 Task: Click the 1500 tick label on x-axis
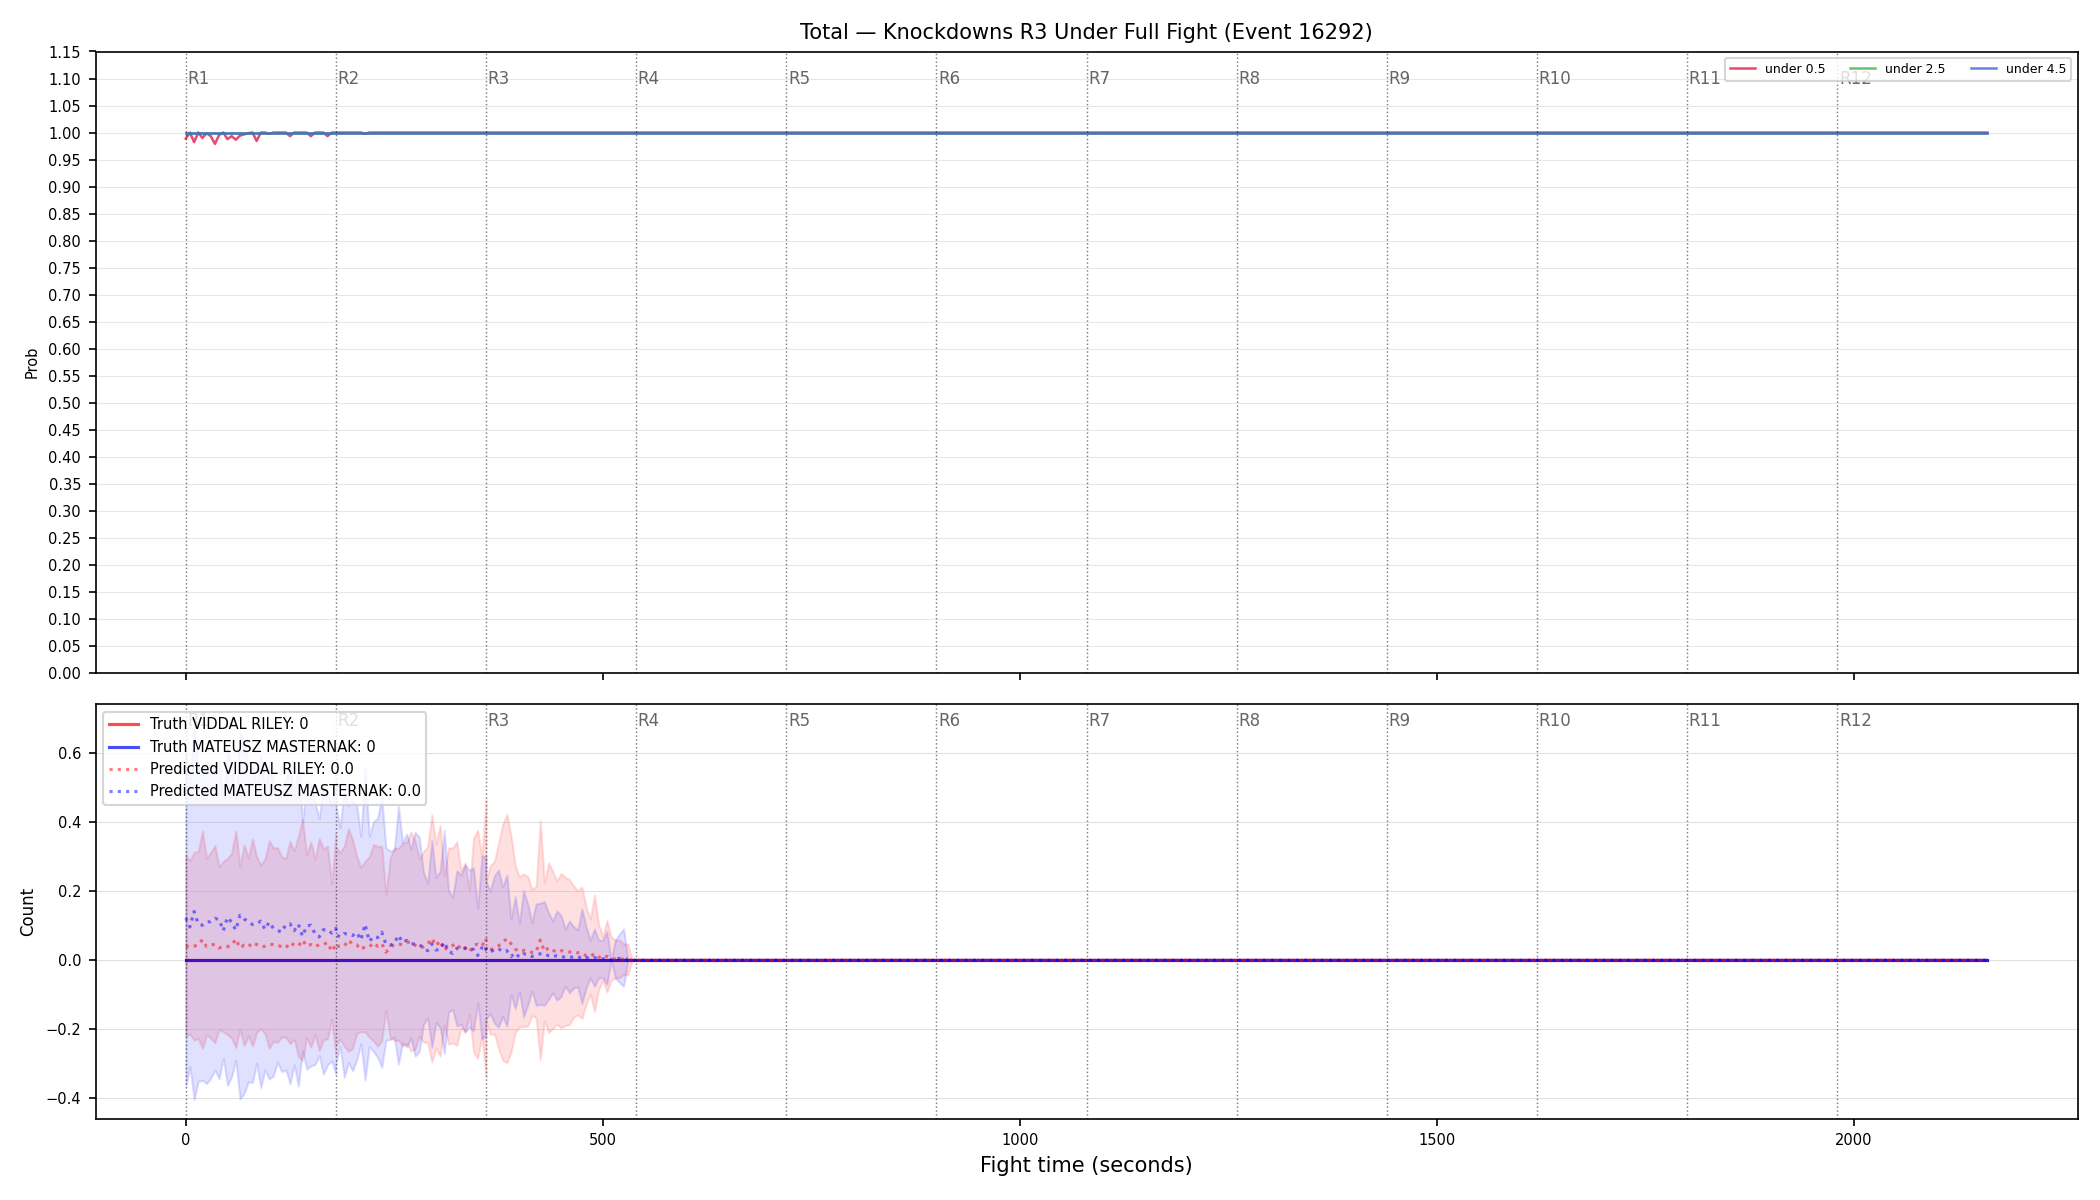coord(1437,1139)
